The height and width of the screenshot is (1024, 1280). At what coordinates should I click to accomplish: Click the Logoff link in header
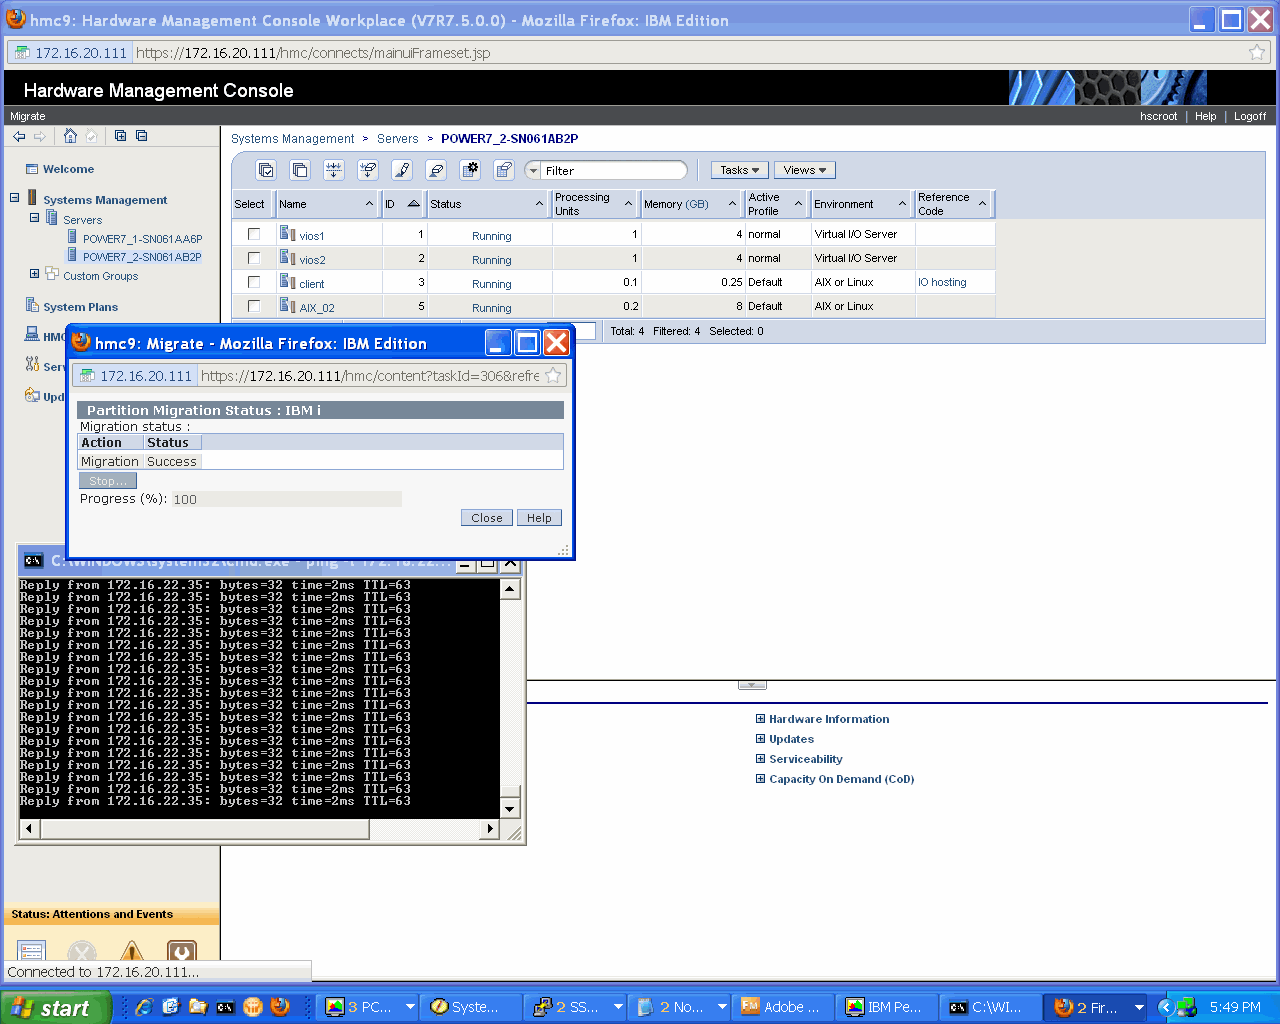[1249, 116]
